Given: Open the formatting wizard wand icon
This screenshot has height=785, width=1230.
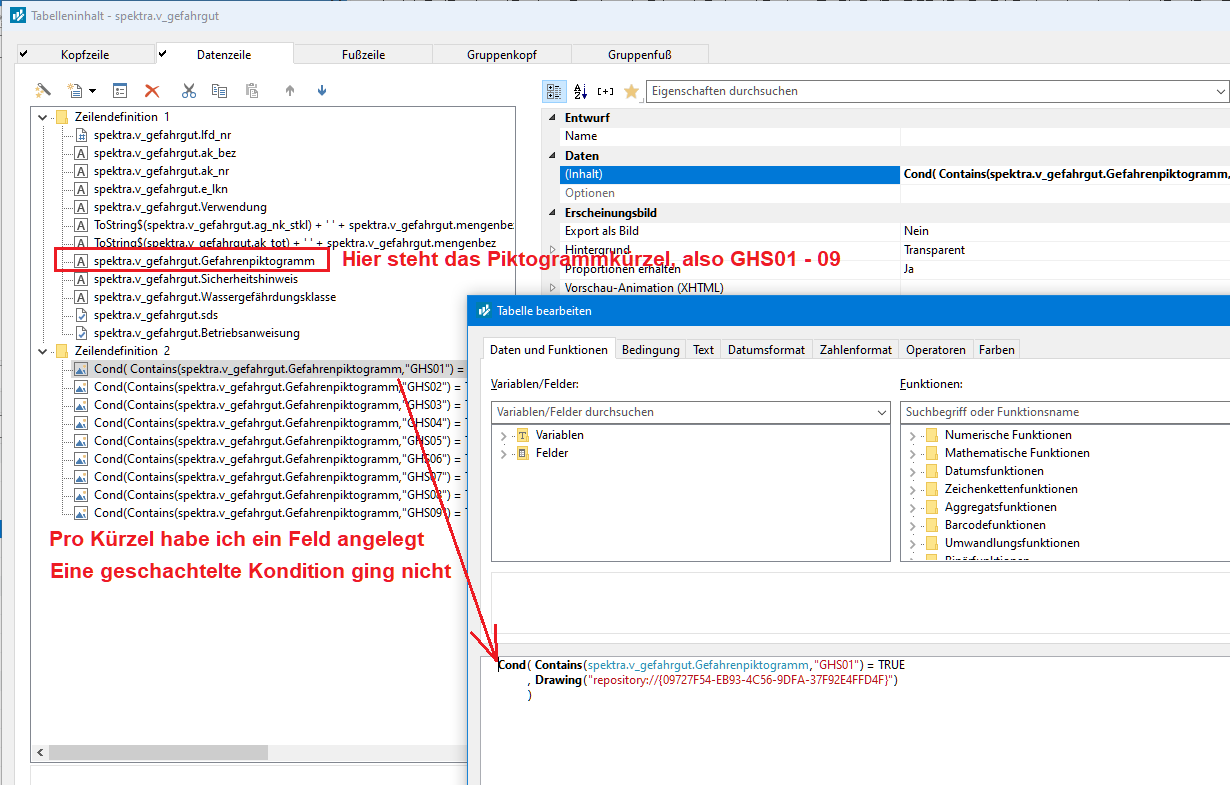Looking at the screenshot, I should tap(43, 91).
